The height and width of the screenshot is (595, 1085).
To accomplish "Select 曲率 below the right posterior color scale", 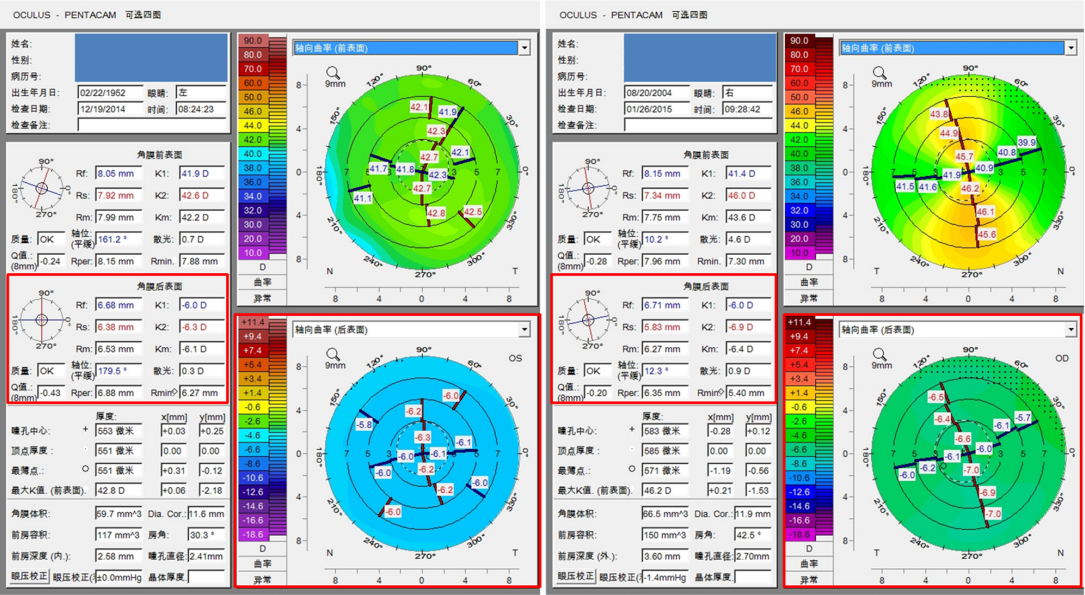I will coord(799,564).
